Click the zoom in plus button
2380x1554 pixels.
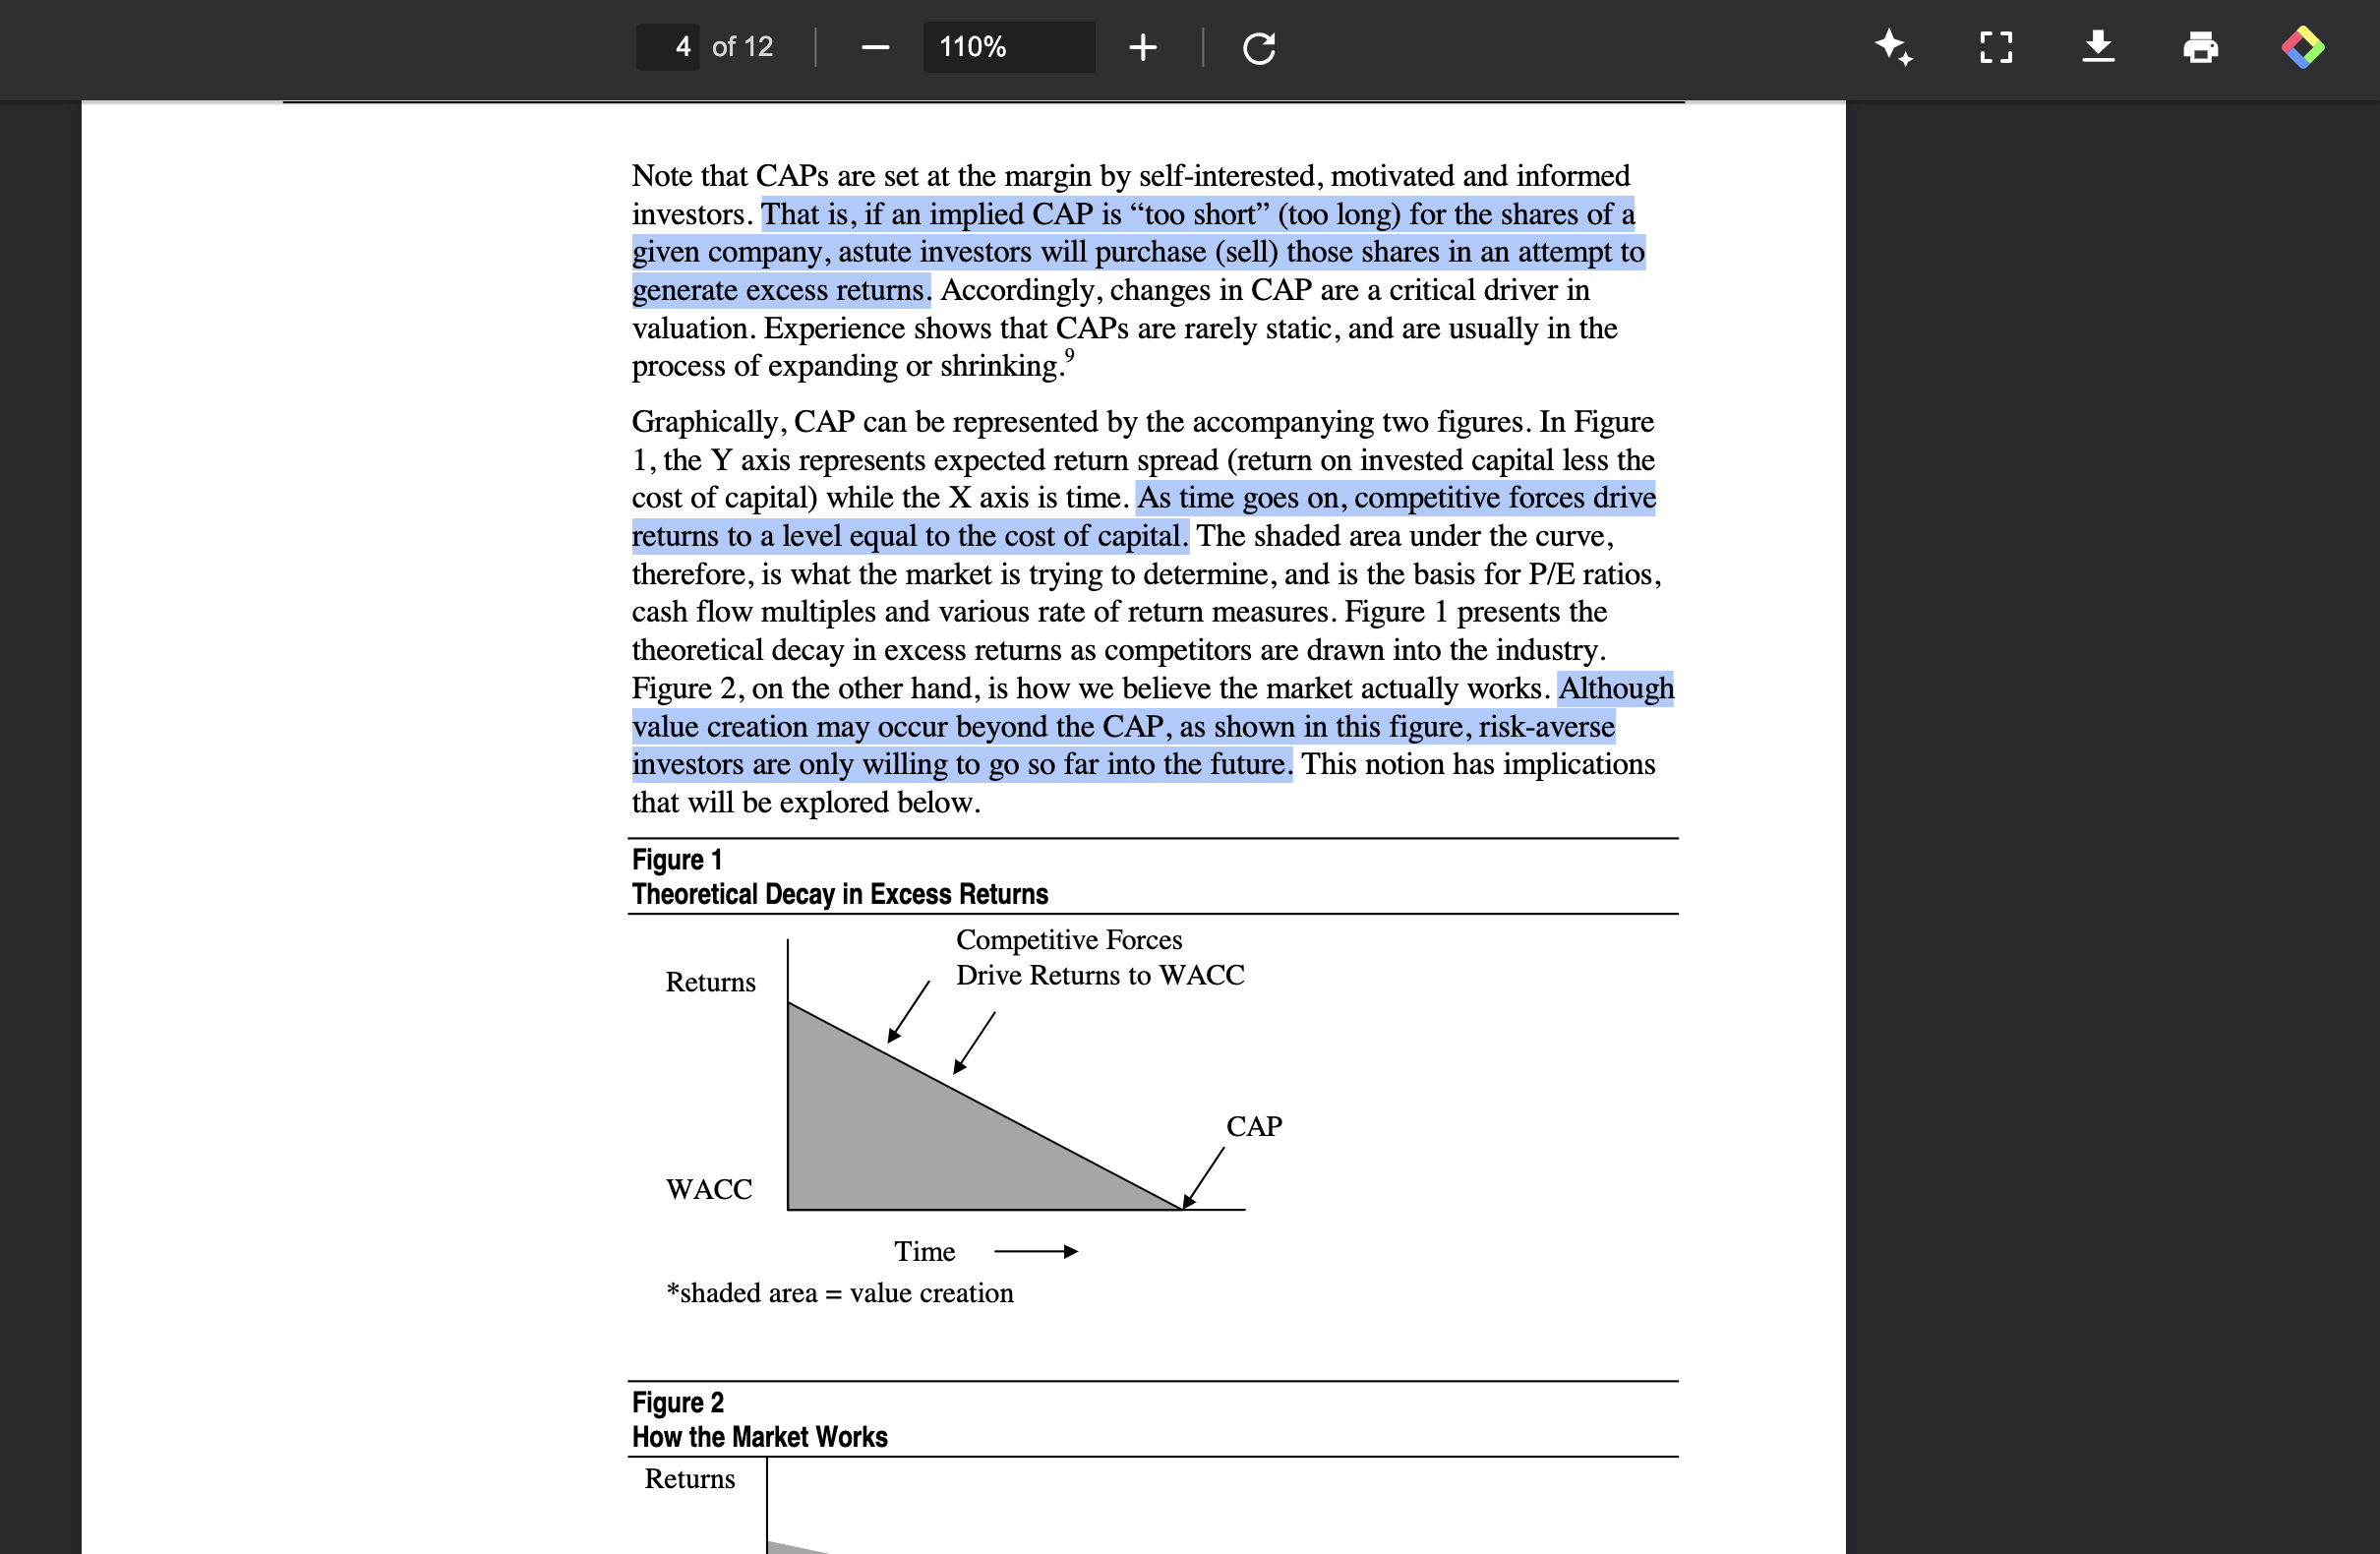(1142, 47)
